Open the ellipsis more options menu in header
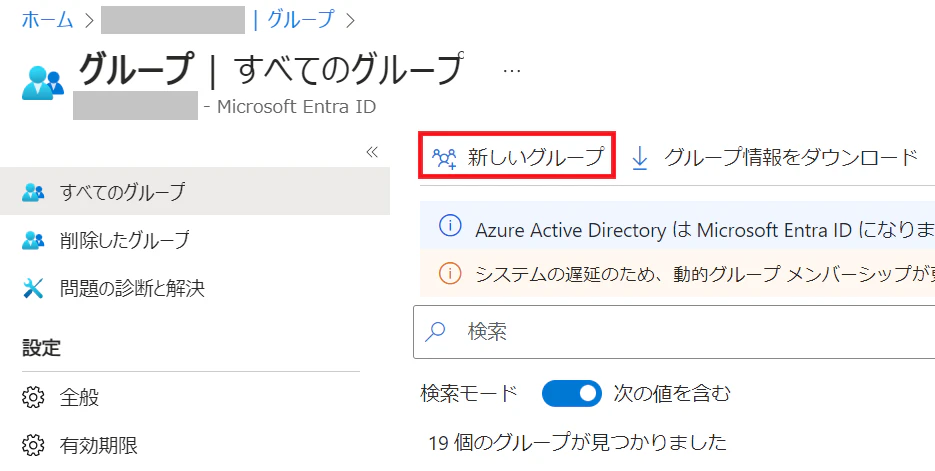This screenshot has height=471, width=935. (x=512, y=71)
